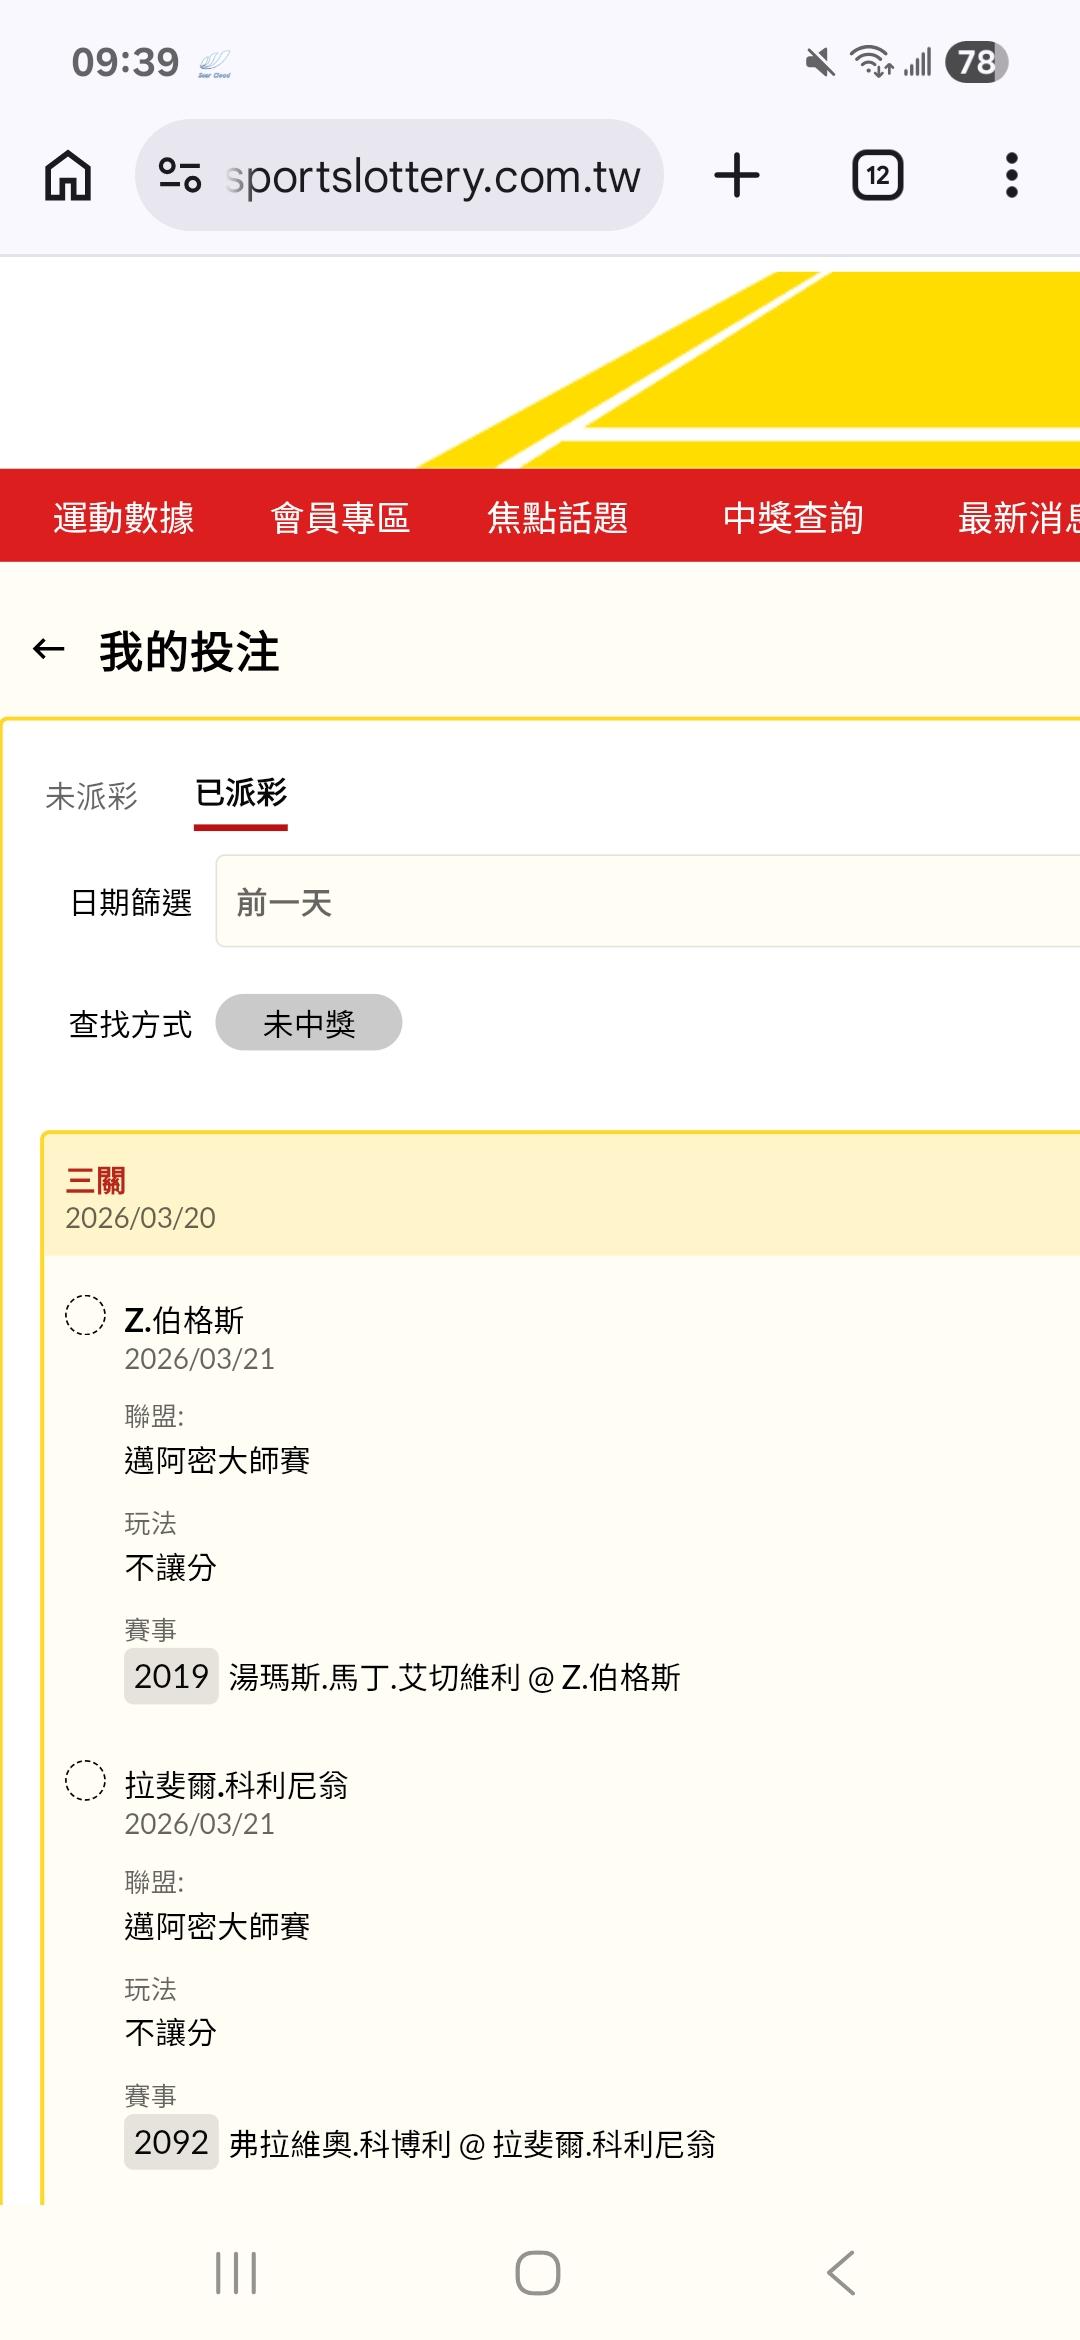This screenshot has height=2340, width=1080.
Task: Open a new tab with plus icon
Action: pyautogui.click(x=737, y=176)
